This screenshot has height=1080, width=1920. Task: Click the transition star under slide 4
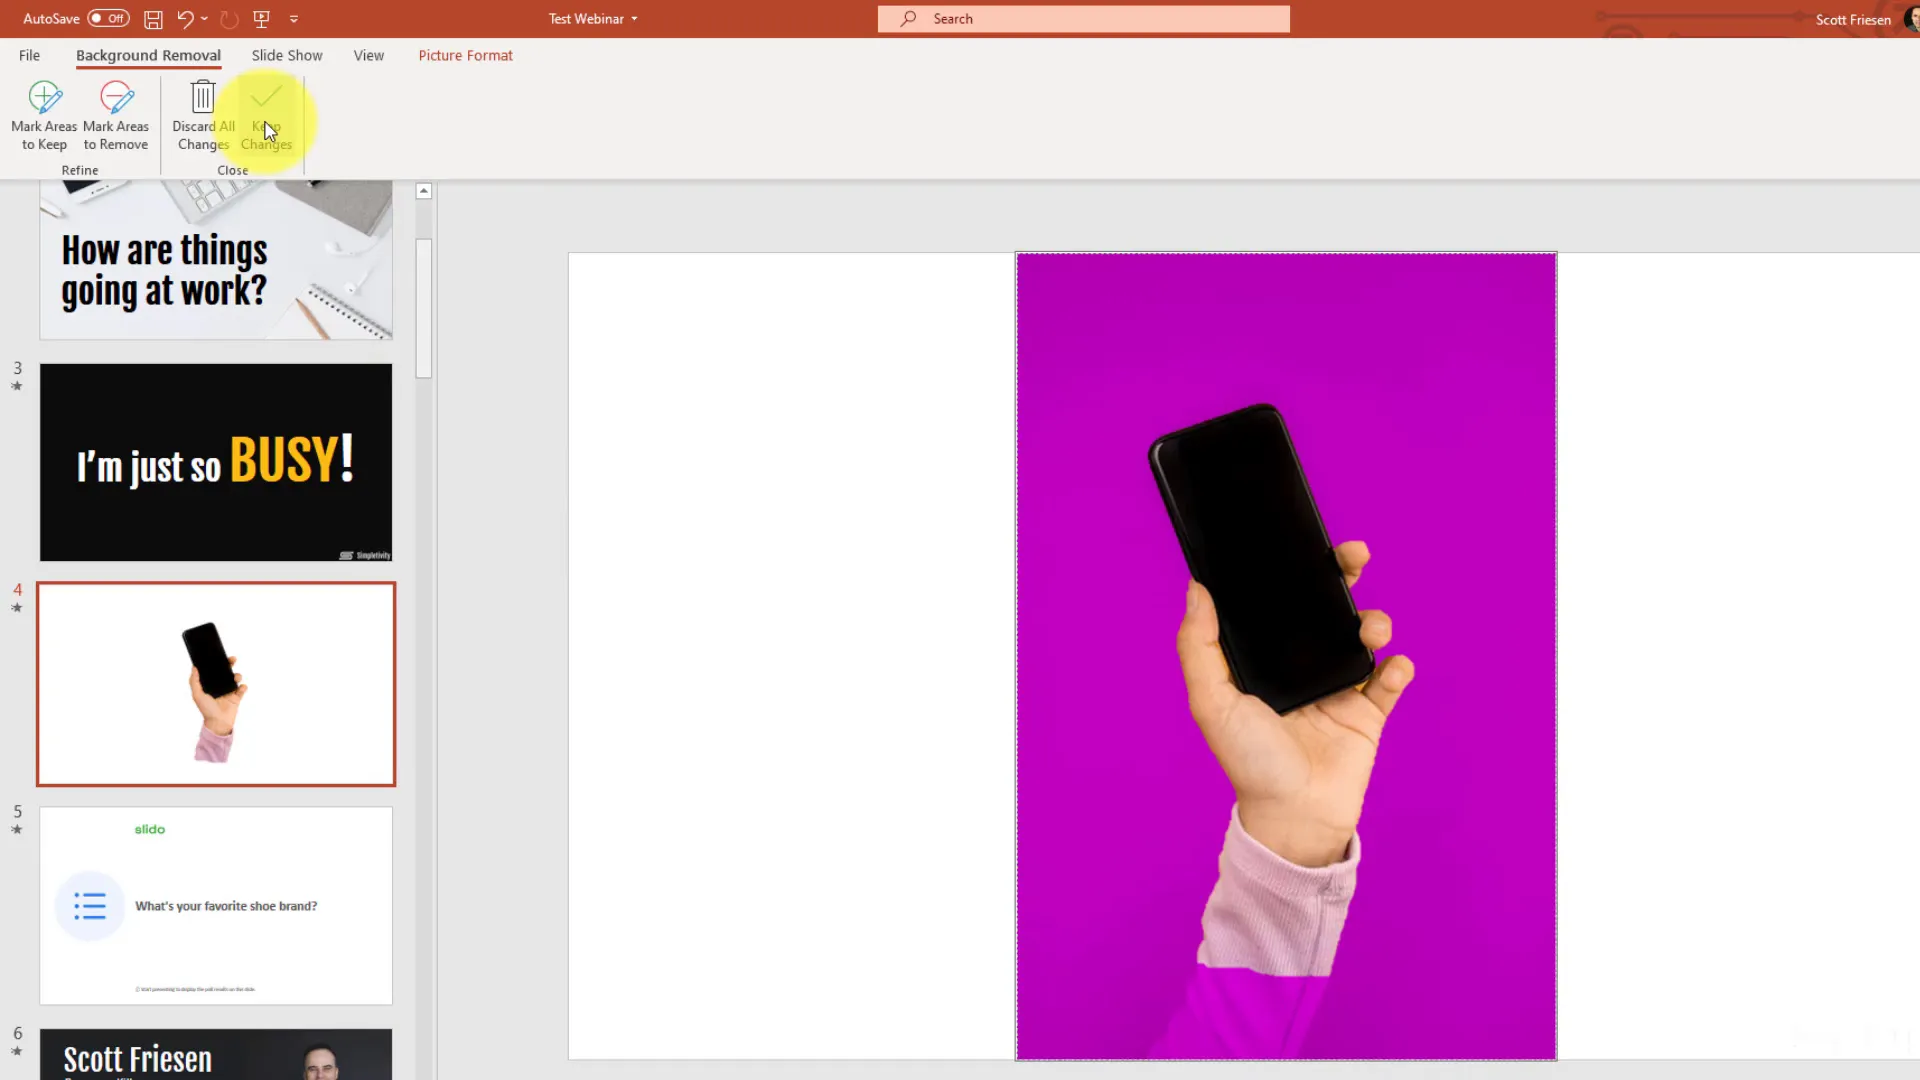(17, 608)
